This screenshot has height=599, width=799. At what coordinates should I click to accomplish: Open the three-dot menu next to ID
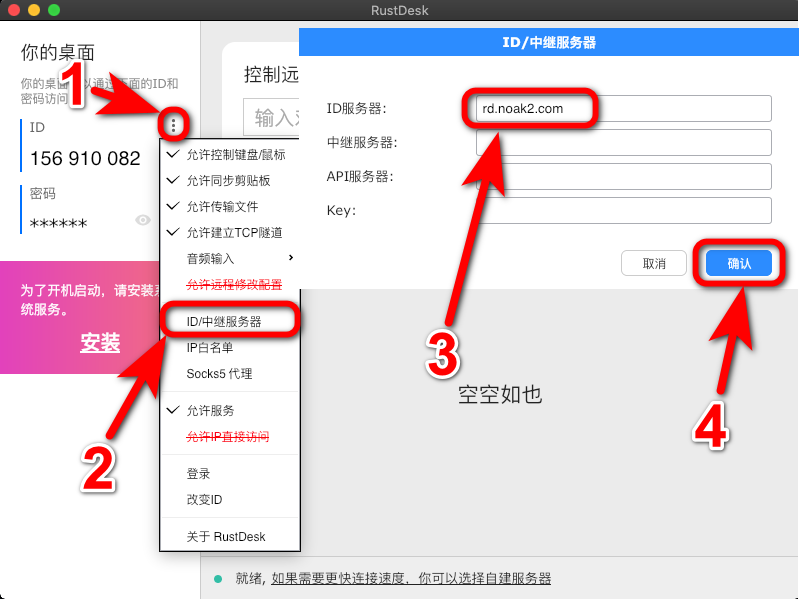(x=174, y=125)
